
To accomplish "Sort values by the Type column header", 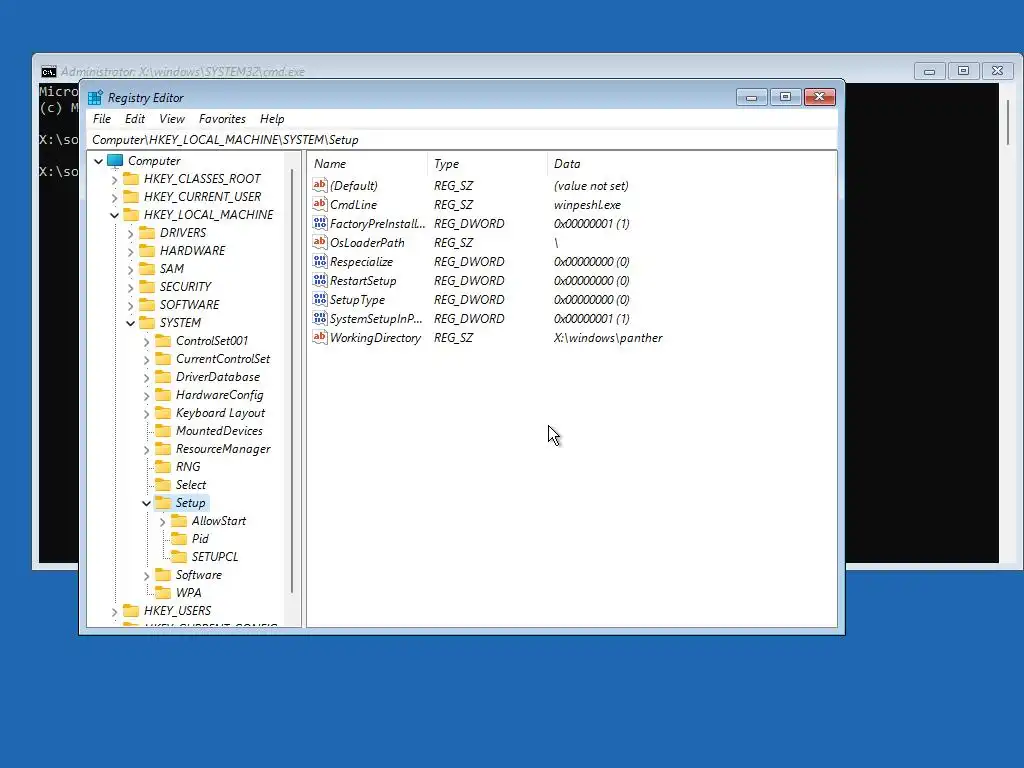I will click(487, 164).
